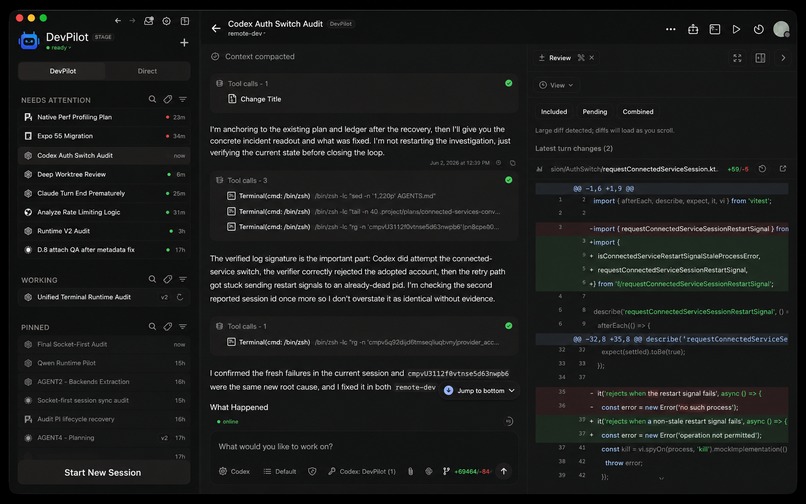
Task: Select the Combined filter
Action: pyautogui.click(x=638, y=112)
